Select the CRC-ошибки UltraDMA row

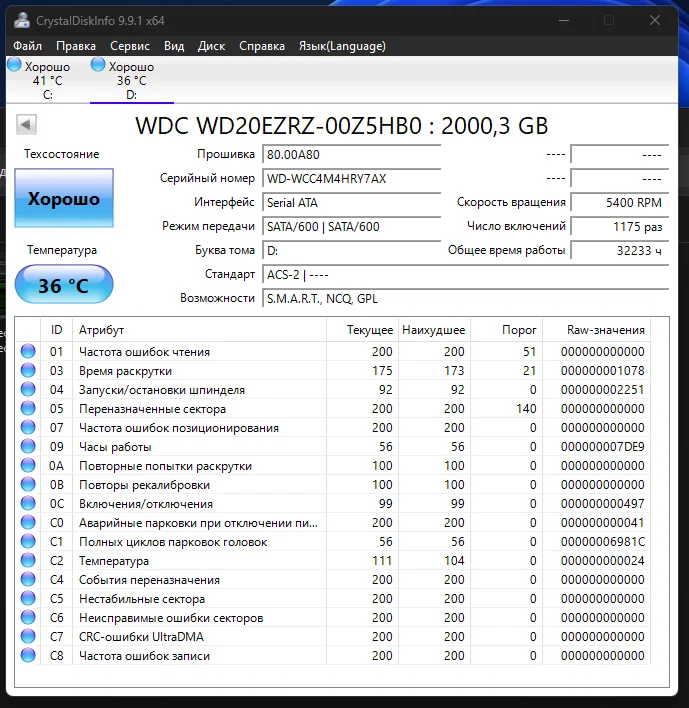(333, 636)
